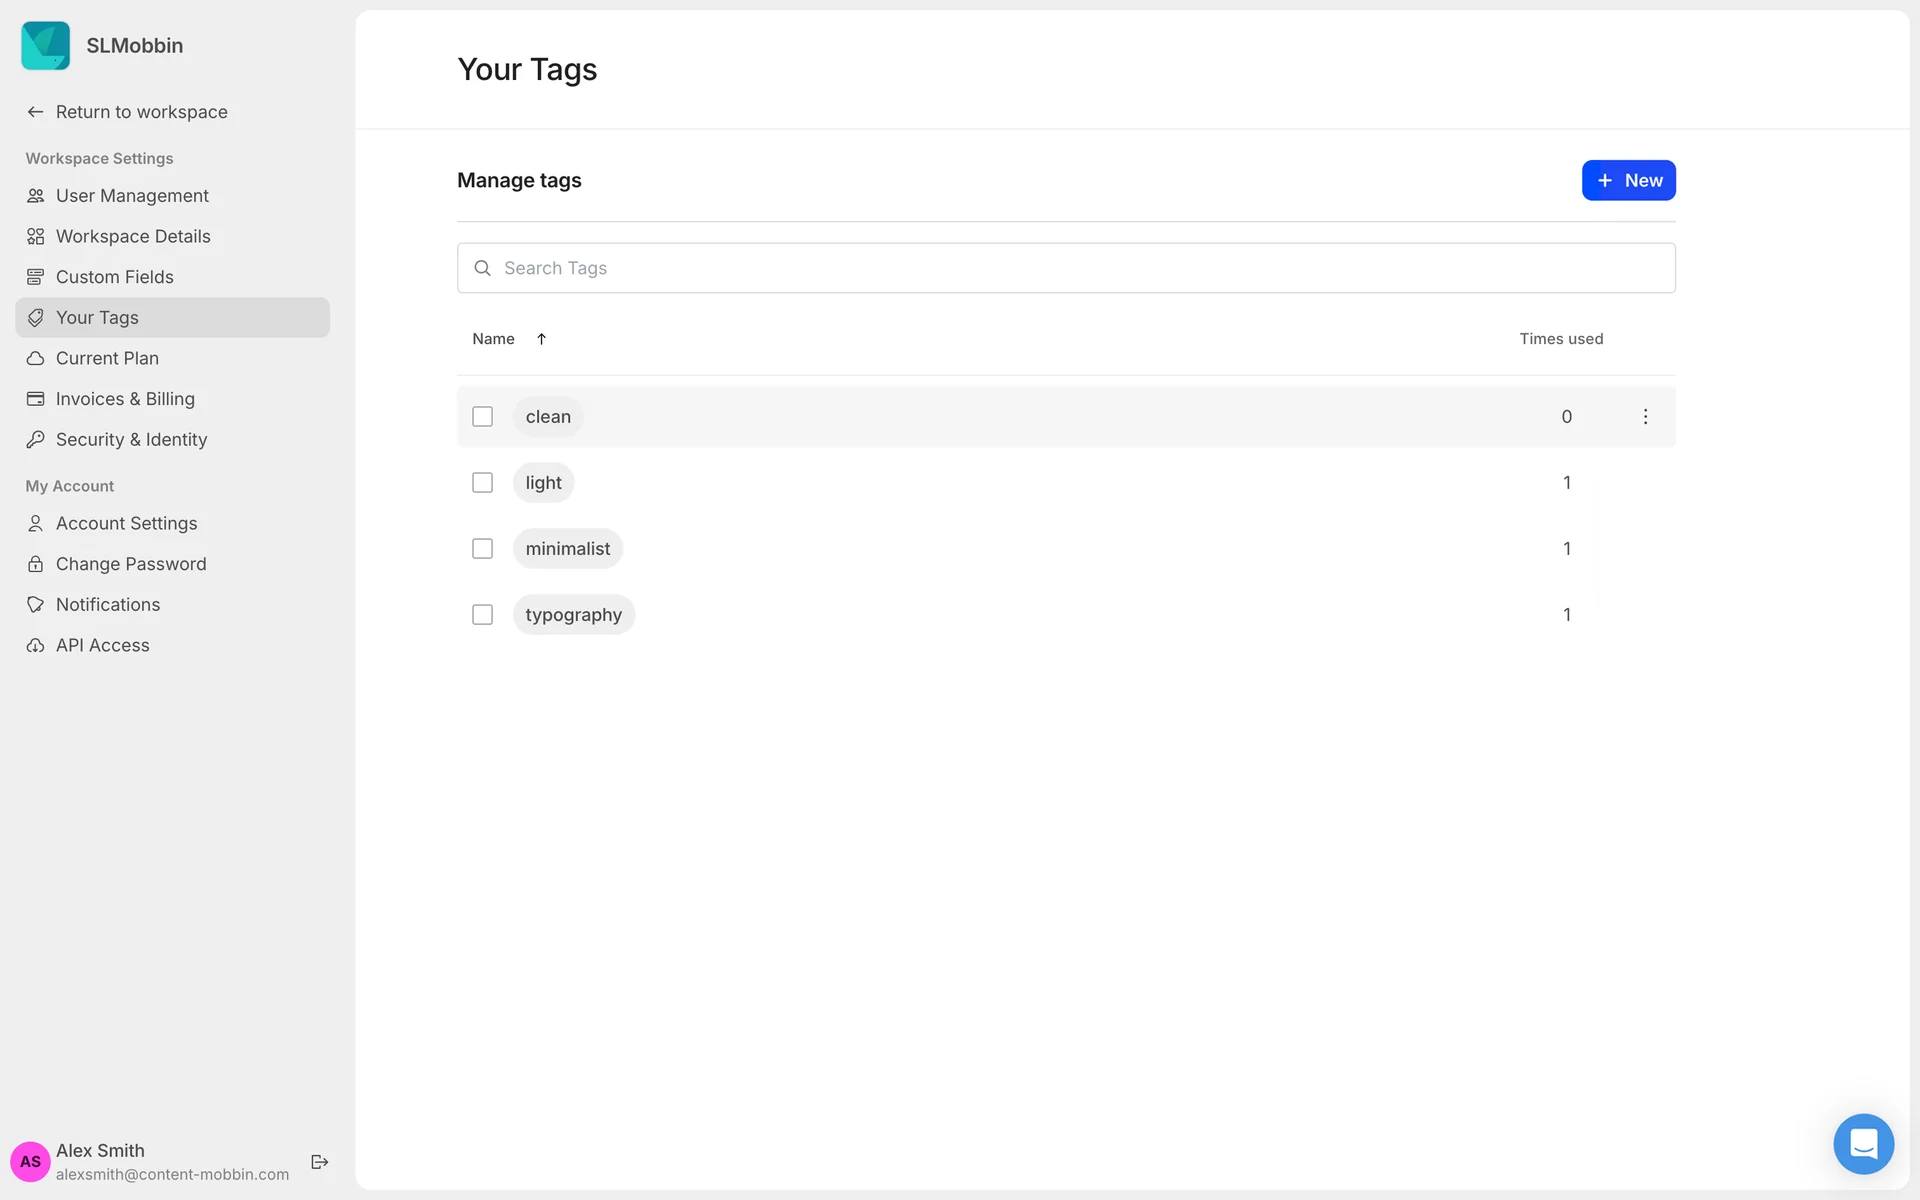This screenshot has width=1920, height=1200.
Task: Click the Search Tags input field
Action: [1066, 268]
